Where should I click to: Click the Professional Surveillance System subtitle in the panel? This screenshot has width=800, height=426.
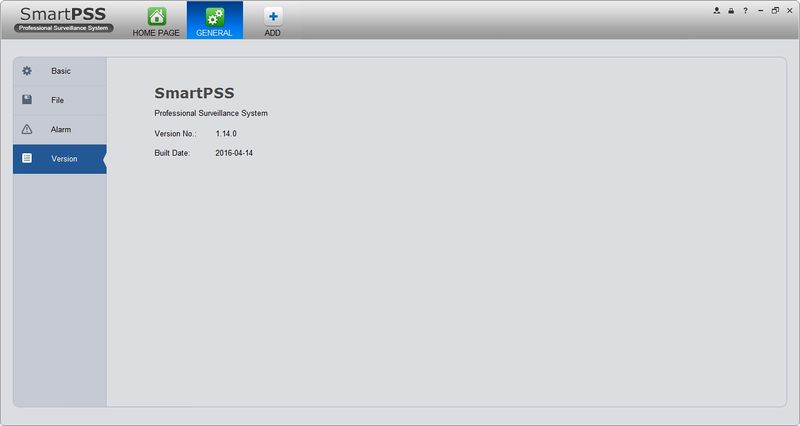[211, 113]
